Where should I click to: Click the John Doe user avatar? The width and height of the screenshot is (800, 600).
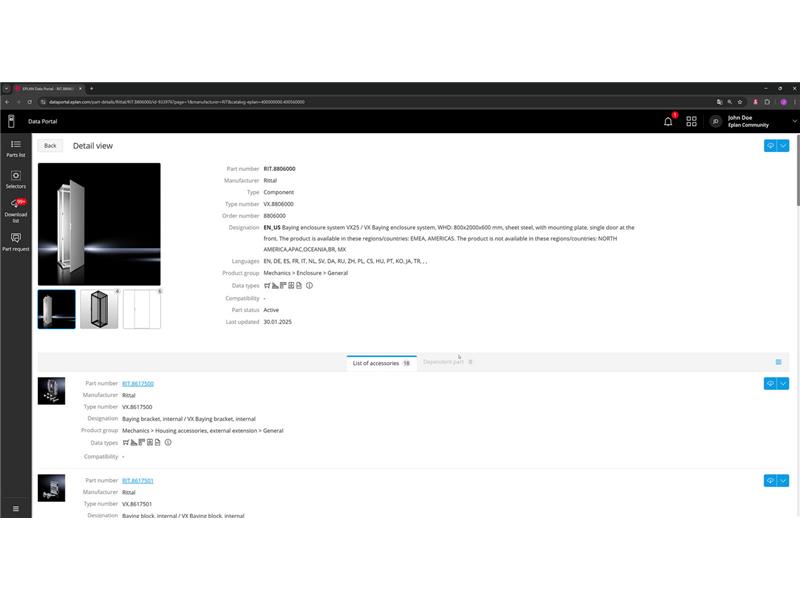coord(716,121)
